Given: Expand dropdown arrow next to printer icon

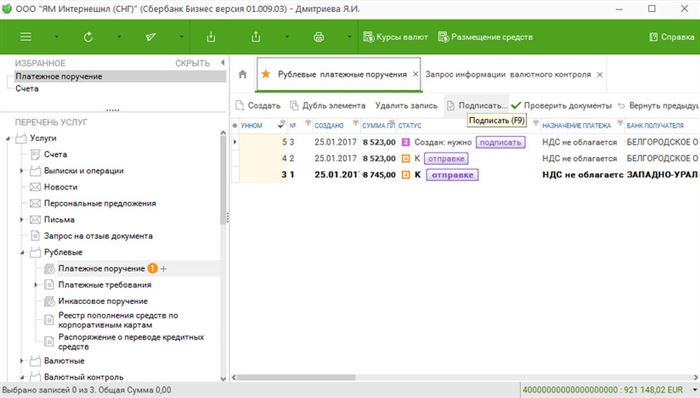Looking at the screenshot, I should coord(349,37).
